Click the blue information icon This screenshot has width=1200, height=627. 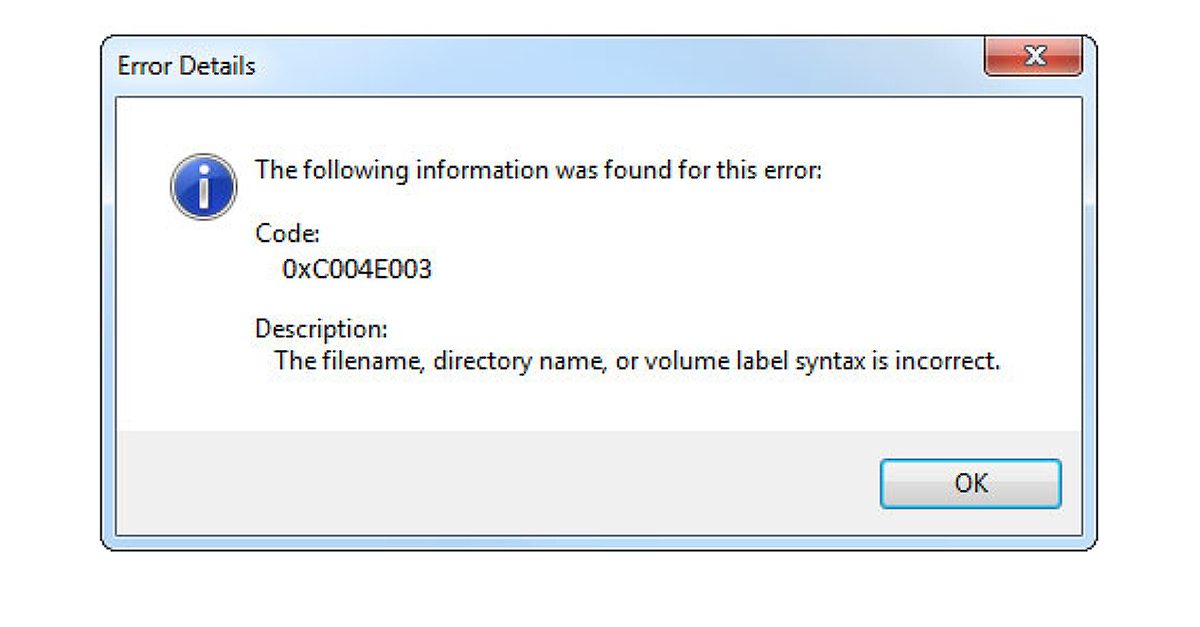[204, 186]
